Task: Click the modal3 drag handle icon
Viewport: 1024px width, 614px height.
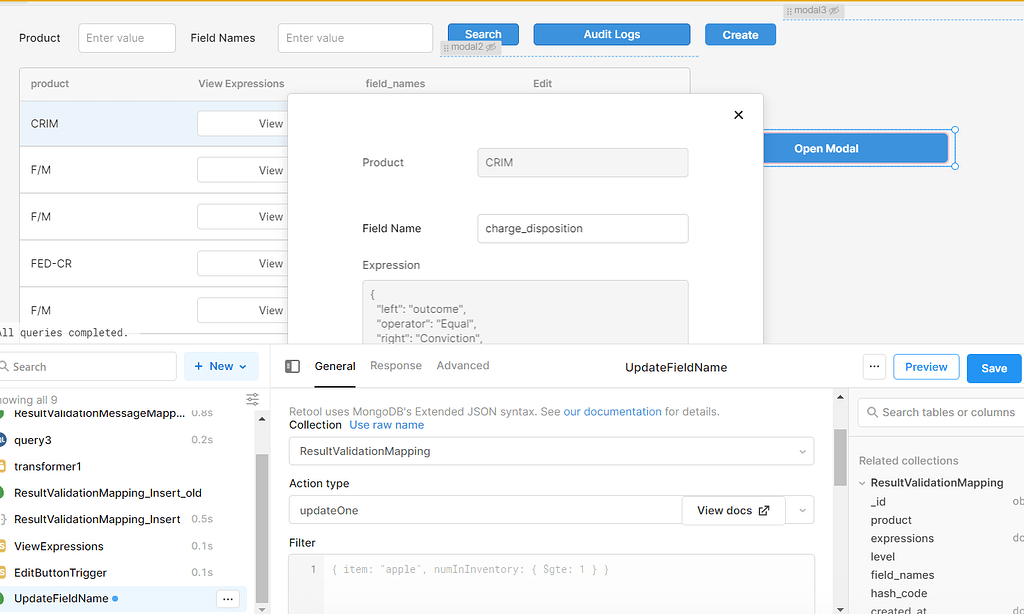Action: (x=789, y=11)
